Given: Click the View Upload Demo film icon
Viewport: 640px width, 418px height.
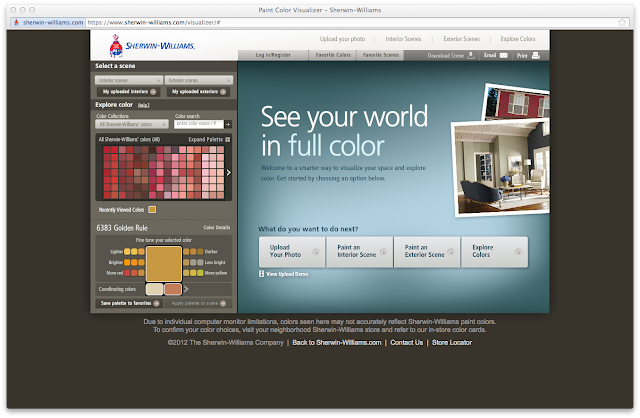Looking at the screenshot, I should pos(262,274).
